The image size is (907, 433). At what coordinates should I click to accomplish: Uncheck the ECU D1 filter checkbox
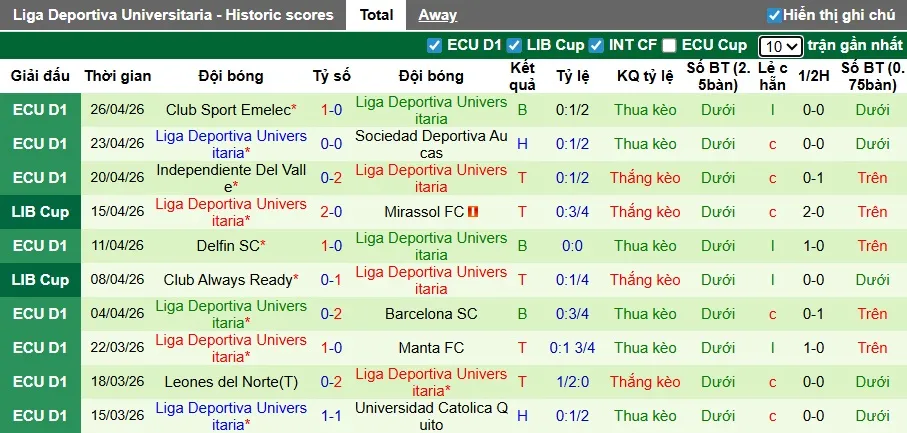[434, 45]
